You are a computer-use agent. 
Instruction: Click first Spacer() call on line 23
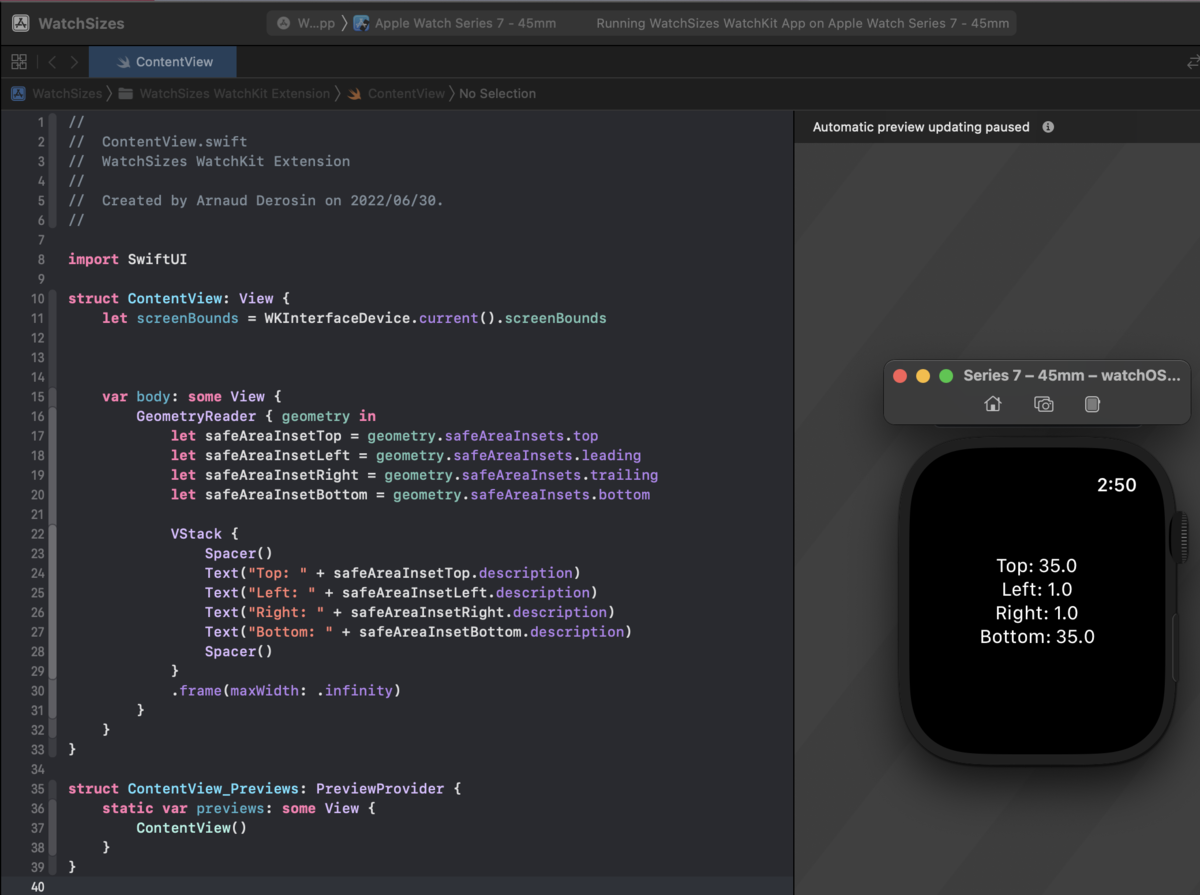click(238, 553)
